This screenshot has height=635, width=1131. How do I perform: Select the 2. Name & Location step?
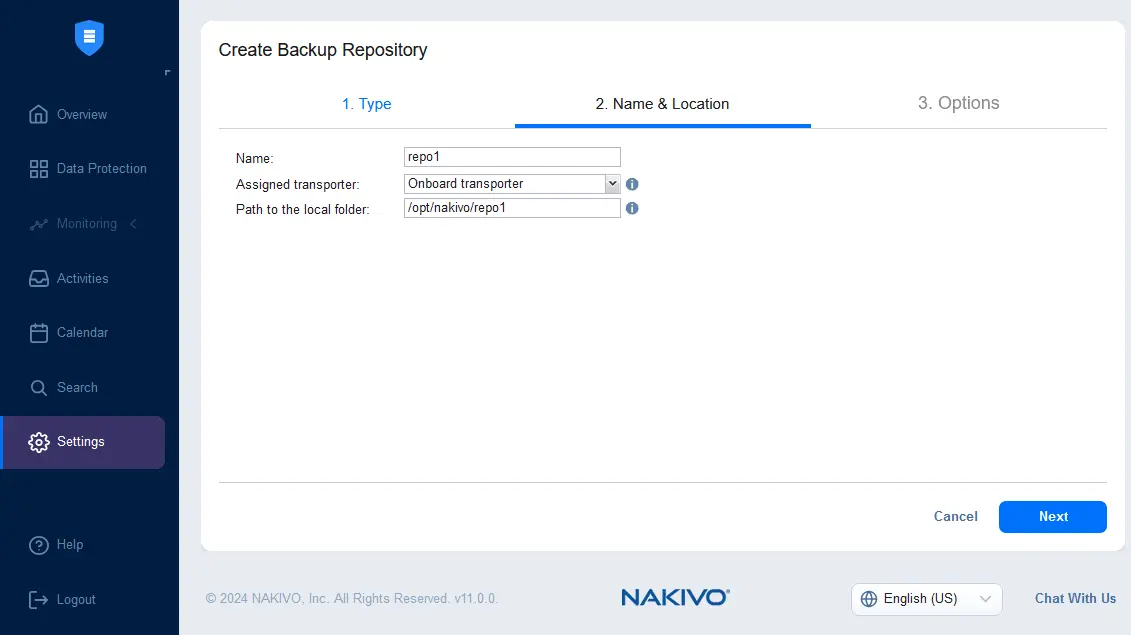662,104
